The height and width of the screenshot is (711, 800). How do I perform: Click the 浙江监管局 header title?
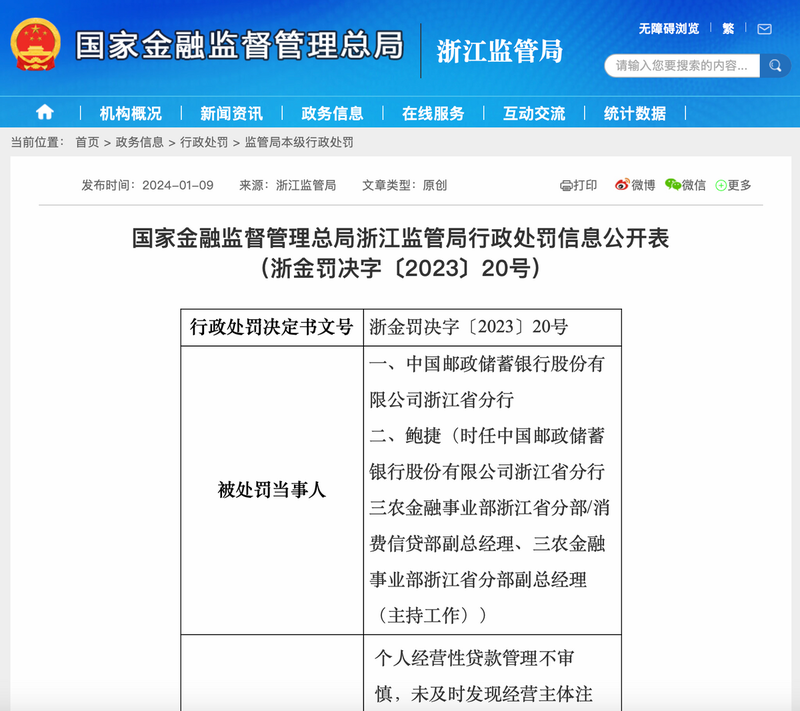(499, 51)
